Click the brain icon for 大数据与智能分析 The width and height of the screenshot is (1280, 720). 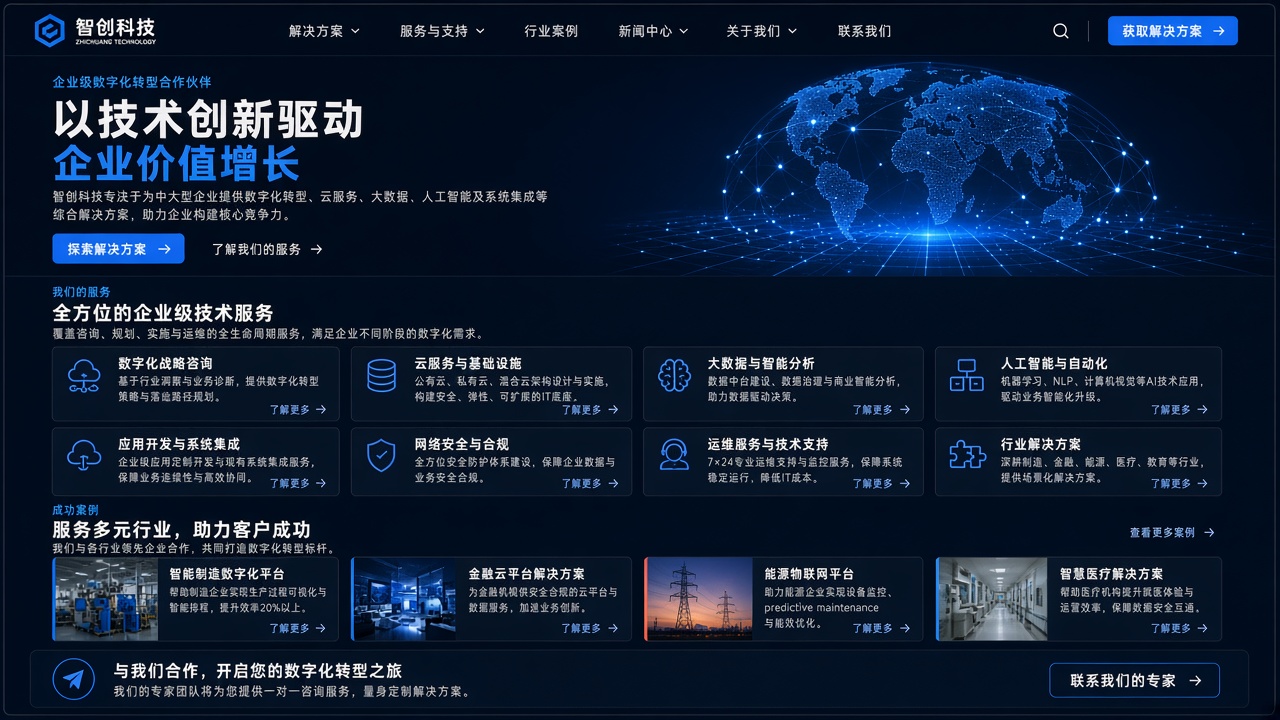pyautogui.click(x=674, y=376)
